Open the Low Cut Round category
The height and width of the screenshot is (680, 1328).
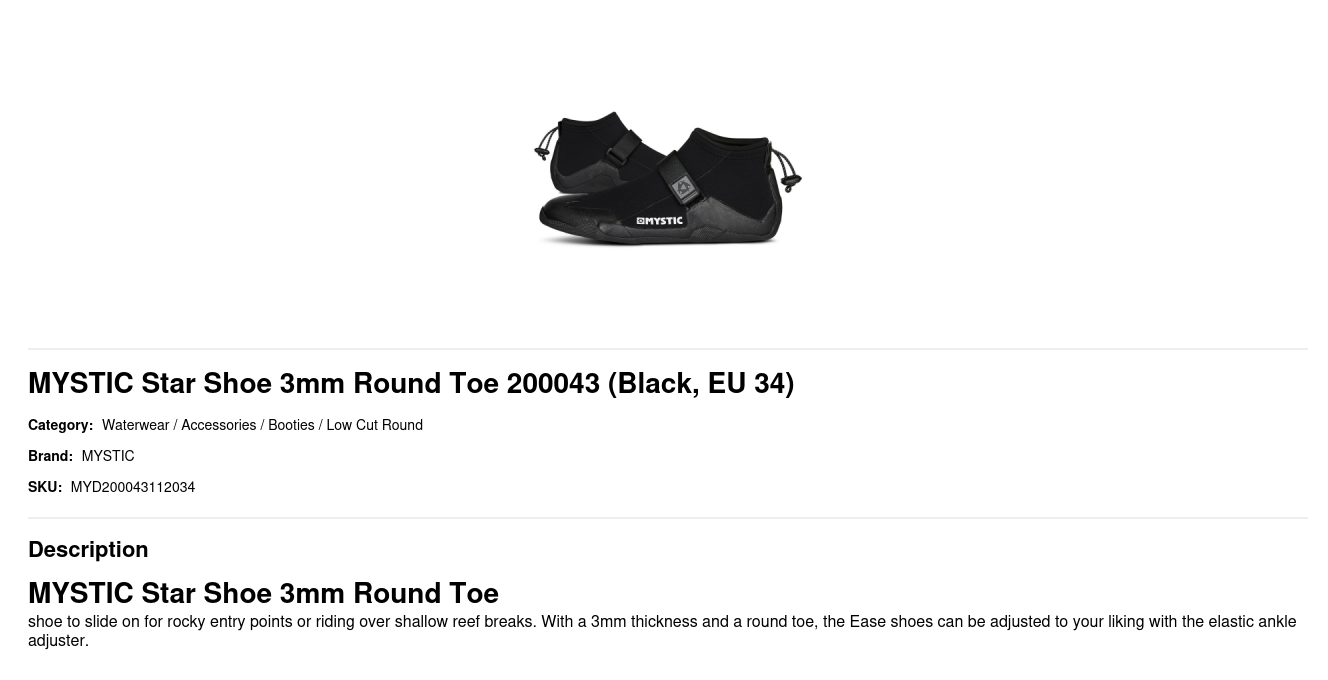tap(374, 425)
